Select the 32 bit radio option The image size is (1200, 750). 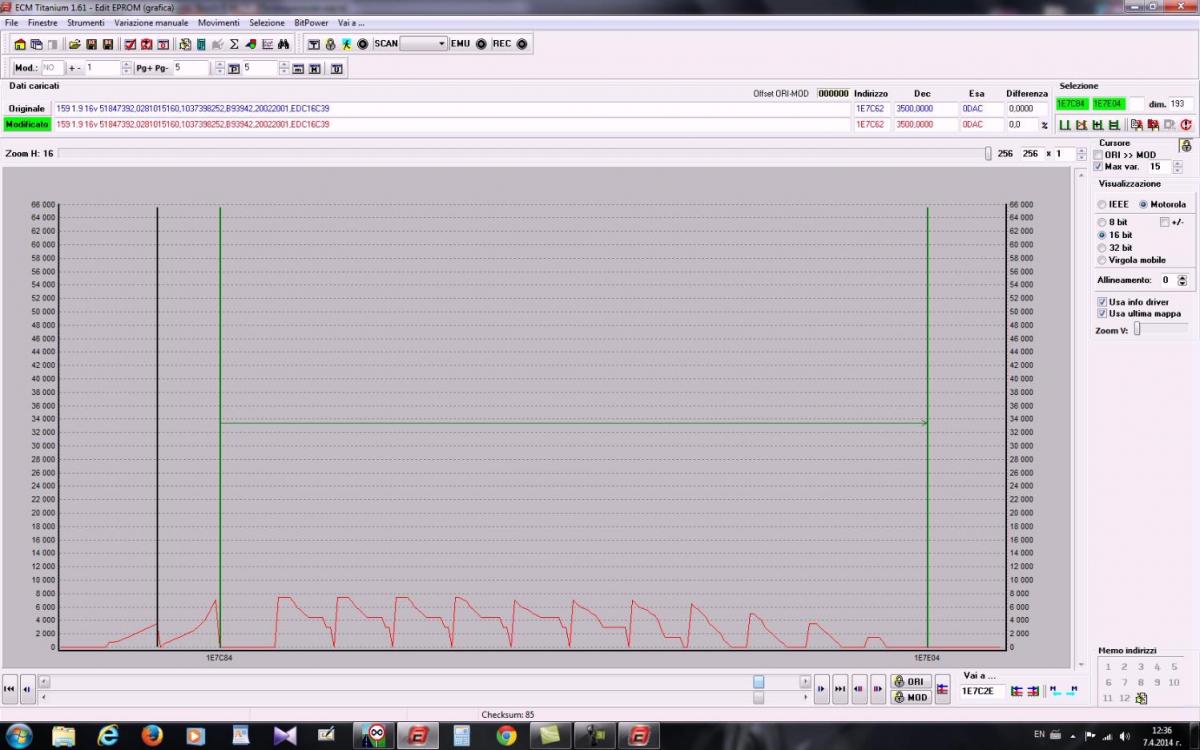(x=1102, y=247)
